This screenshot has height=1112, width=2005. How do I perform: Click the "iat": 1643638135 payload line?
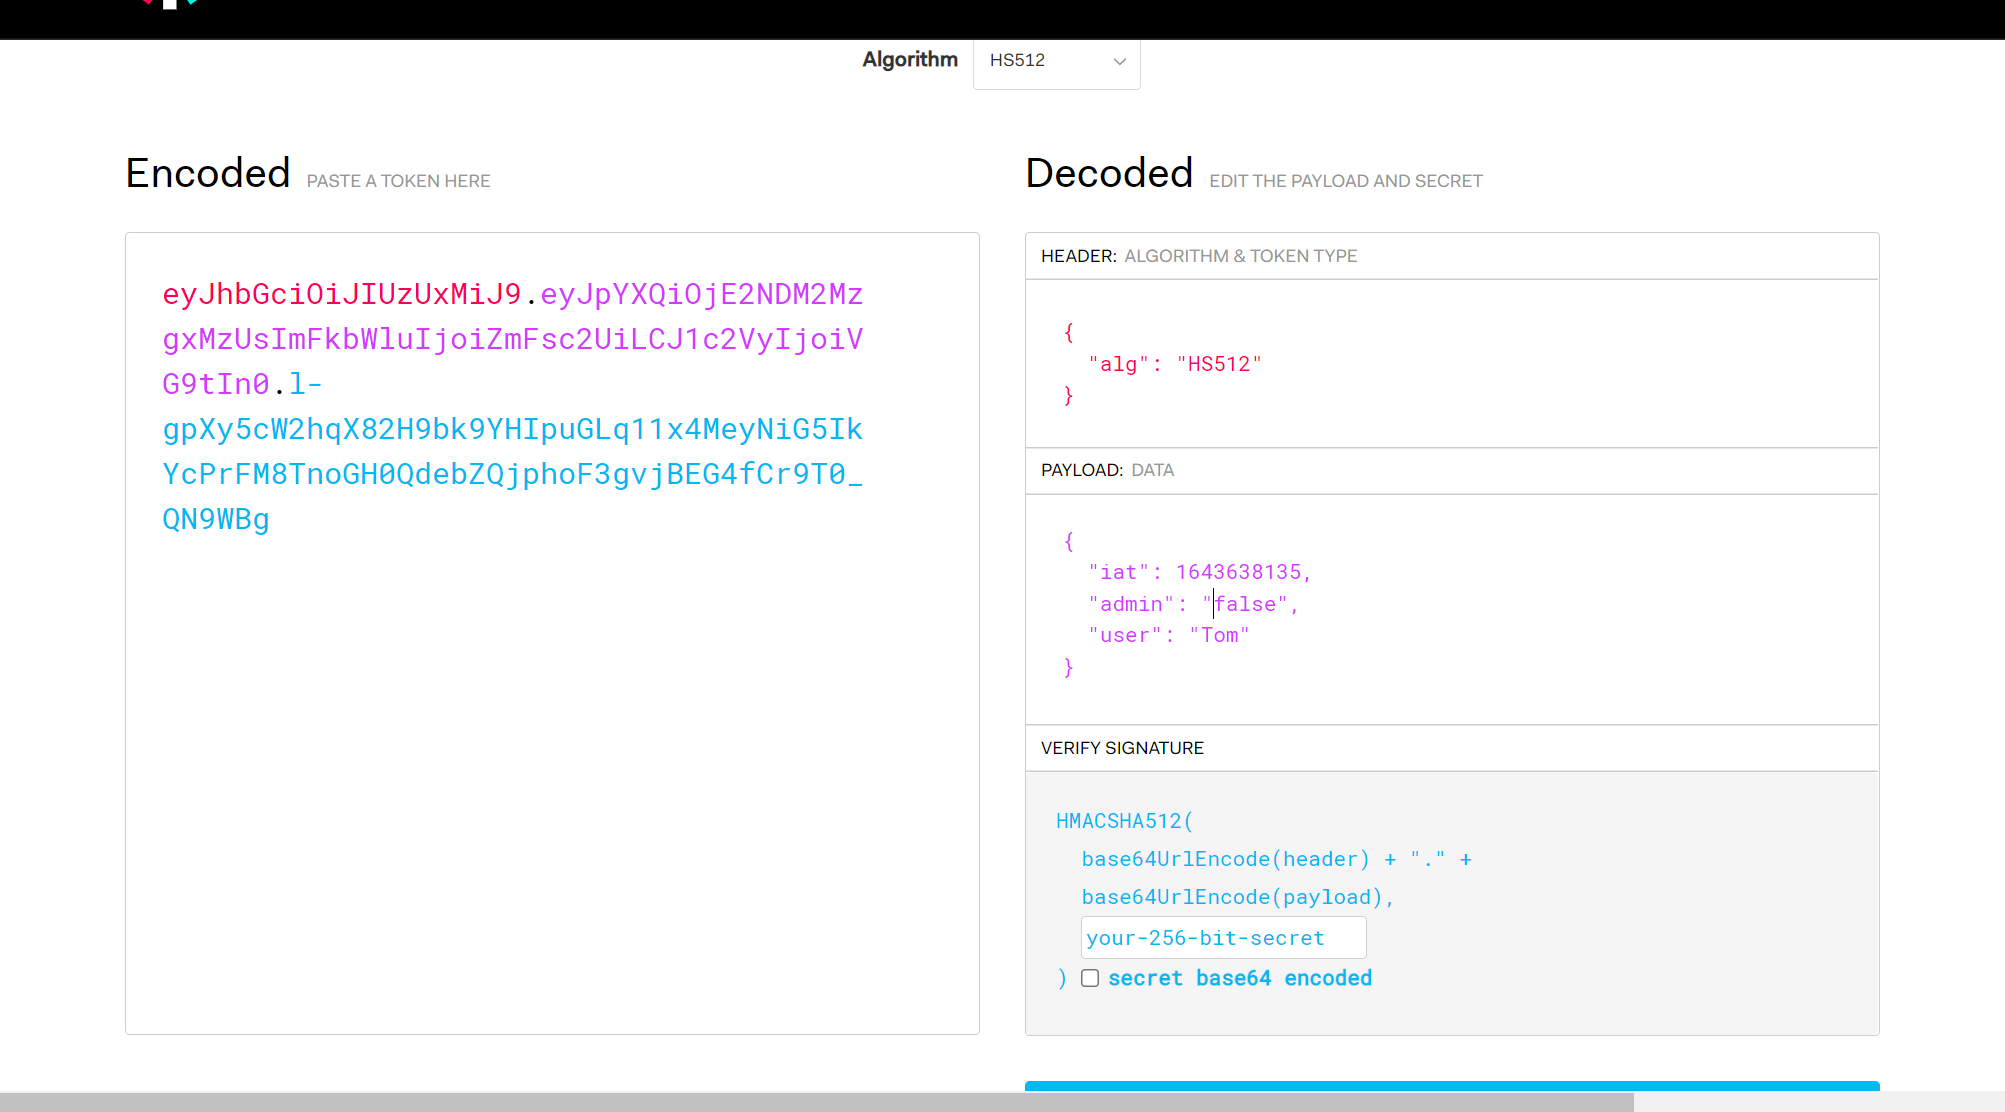pos(1200,572)
